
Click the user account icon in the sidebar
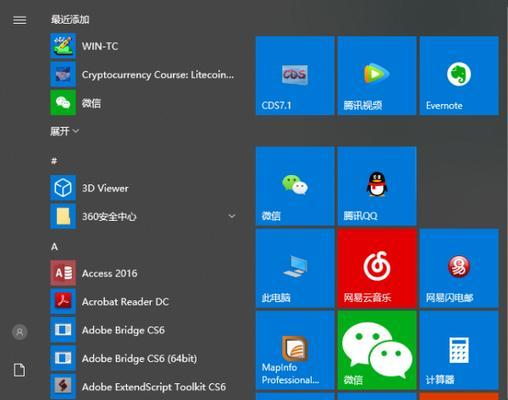(x=20, y=332)
